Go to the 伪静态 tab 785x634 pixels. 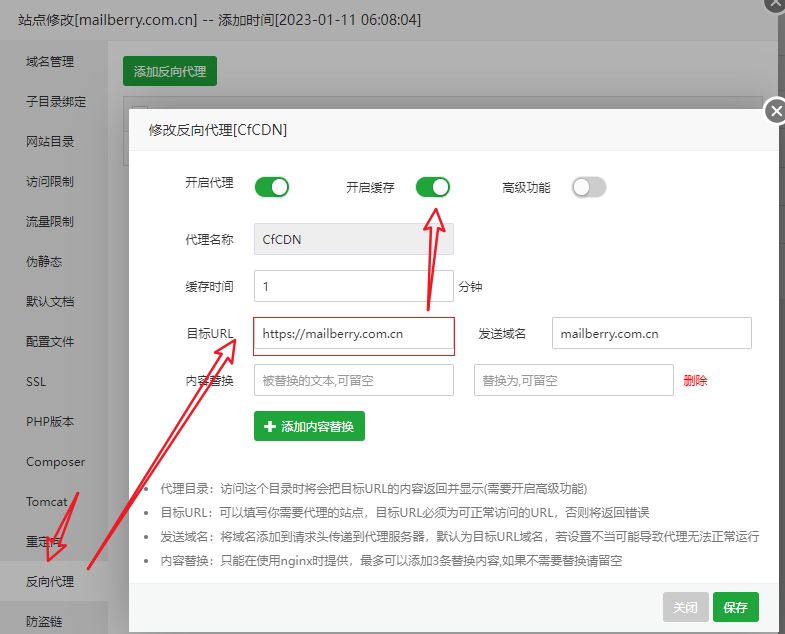(44, 261)
